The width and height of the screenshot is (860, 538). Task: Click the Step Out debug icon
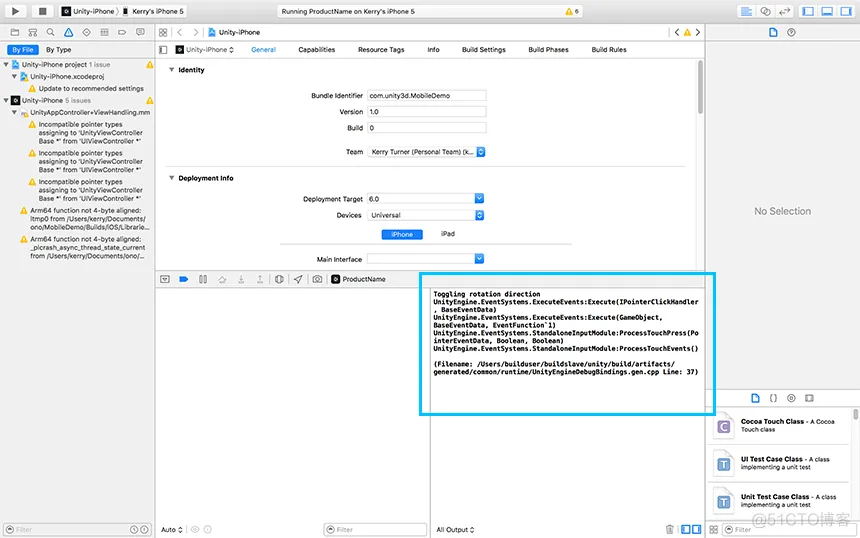(260, 279)
